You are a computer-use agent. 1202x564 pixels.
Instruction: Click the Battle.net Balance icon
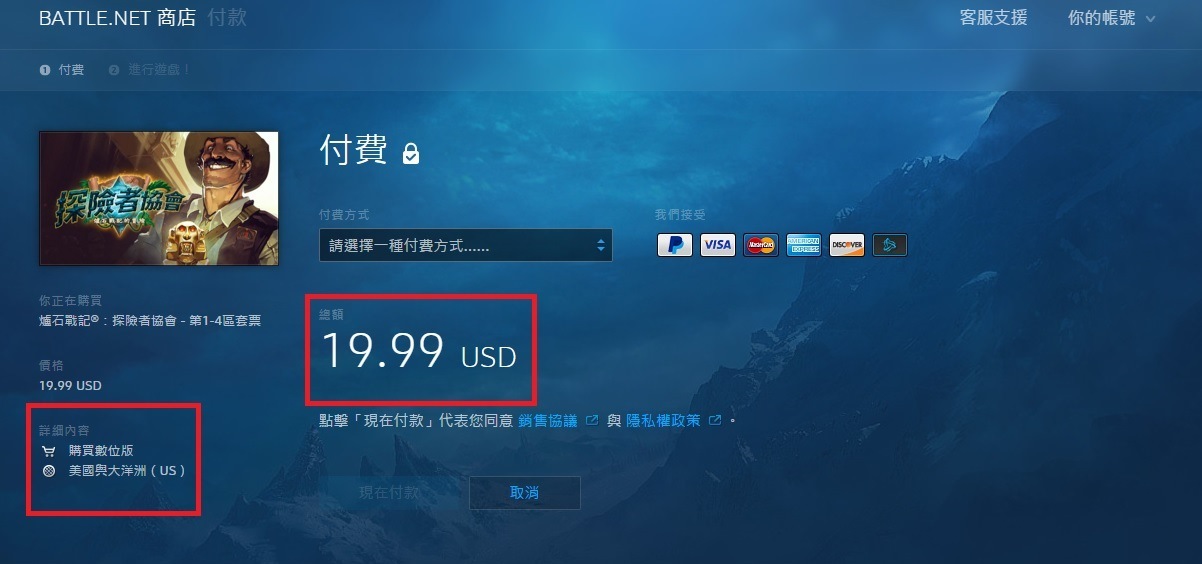coord(890,245)
